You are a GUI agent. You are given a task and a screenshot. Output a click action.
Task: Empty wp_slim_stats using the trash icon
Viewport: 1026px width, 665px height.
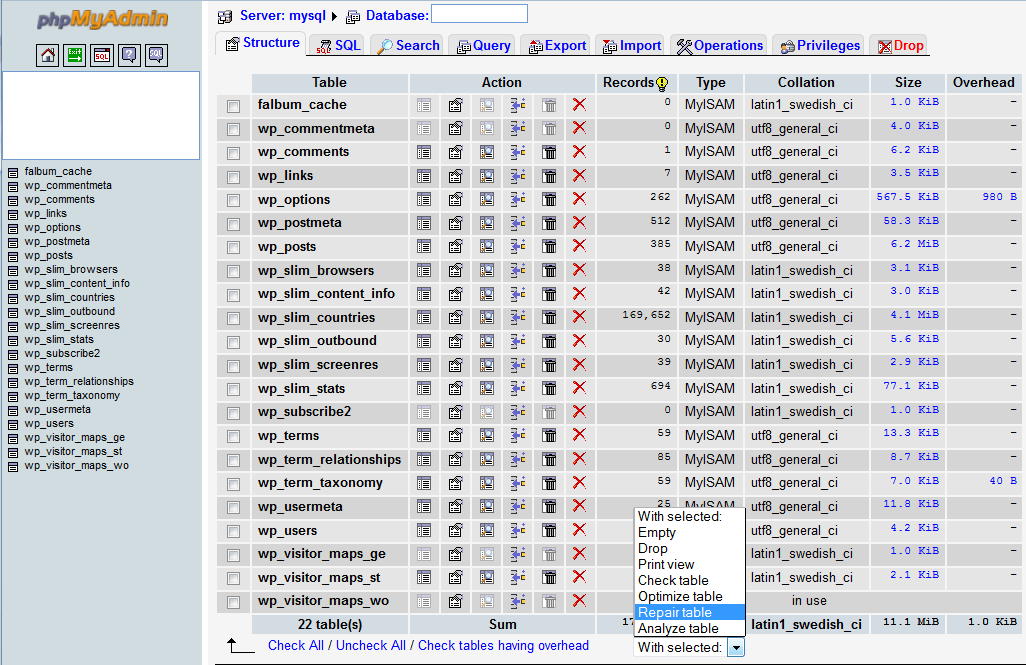tap(549, 389)
